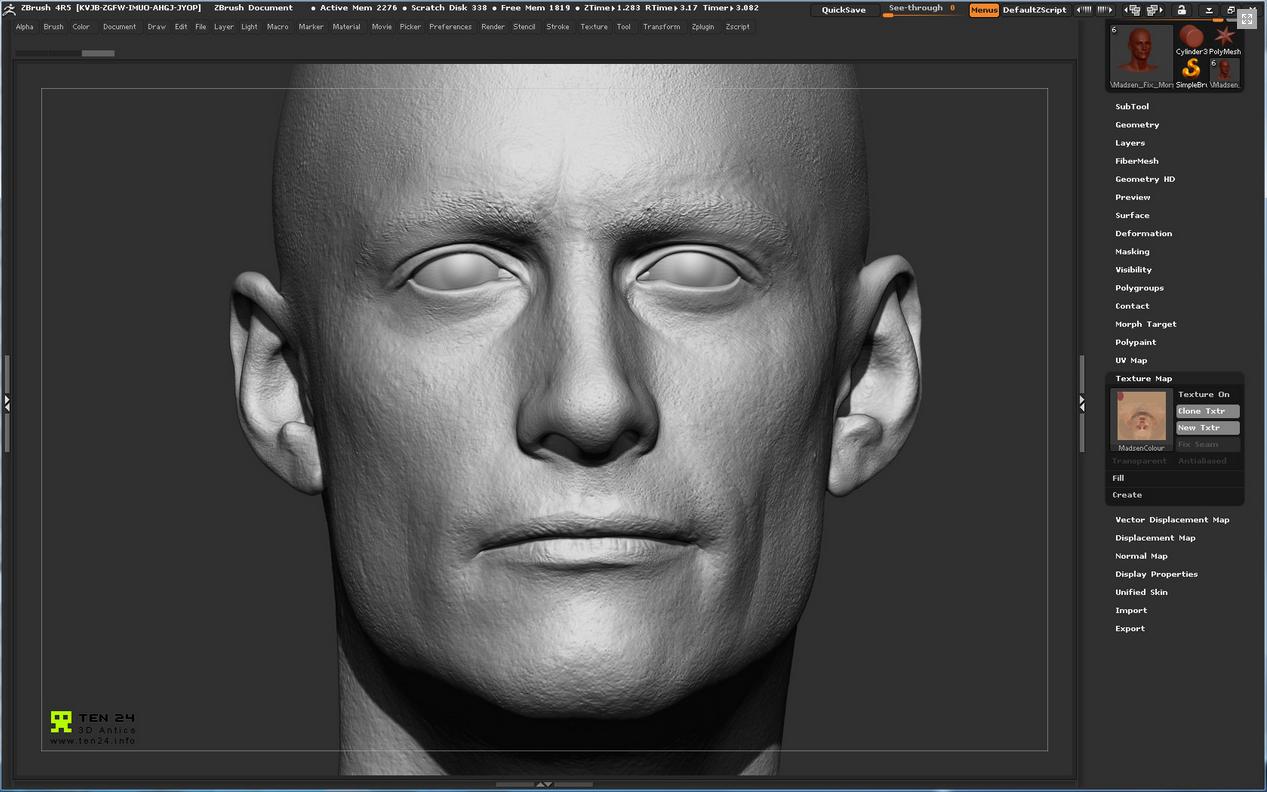This screenshot has height=792, width=1267.
Task: Toggle the Menus button
Action: coord(983,9)
